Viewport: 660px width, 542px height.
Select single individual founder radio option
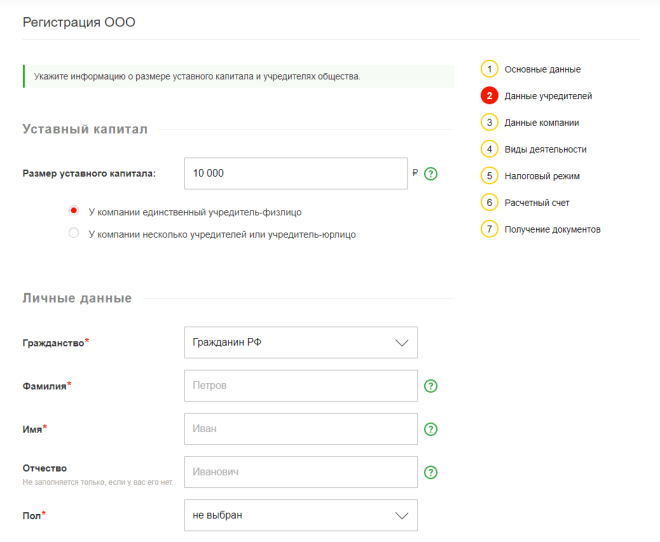coord(73,212)
